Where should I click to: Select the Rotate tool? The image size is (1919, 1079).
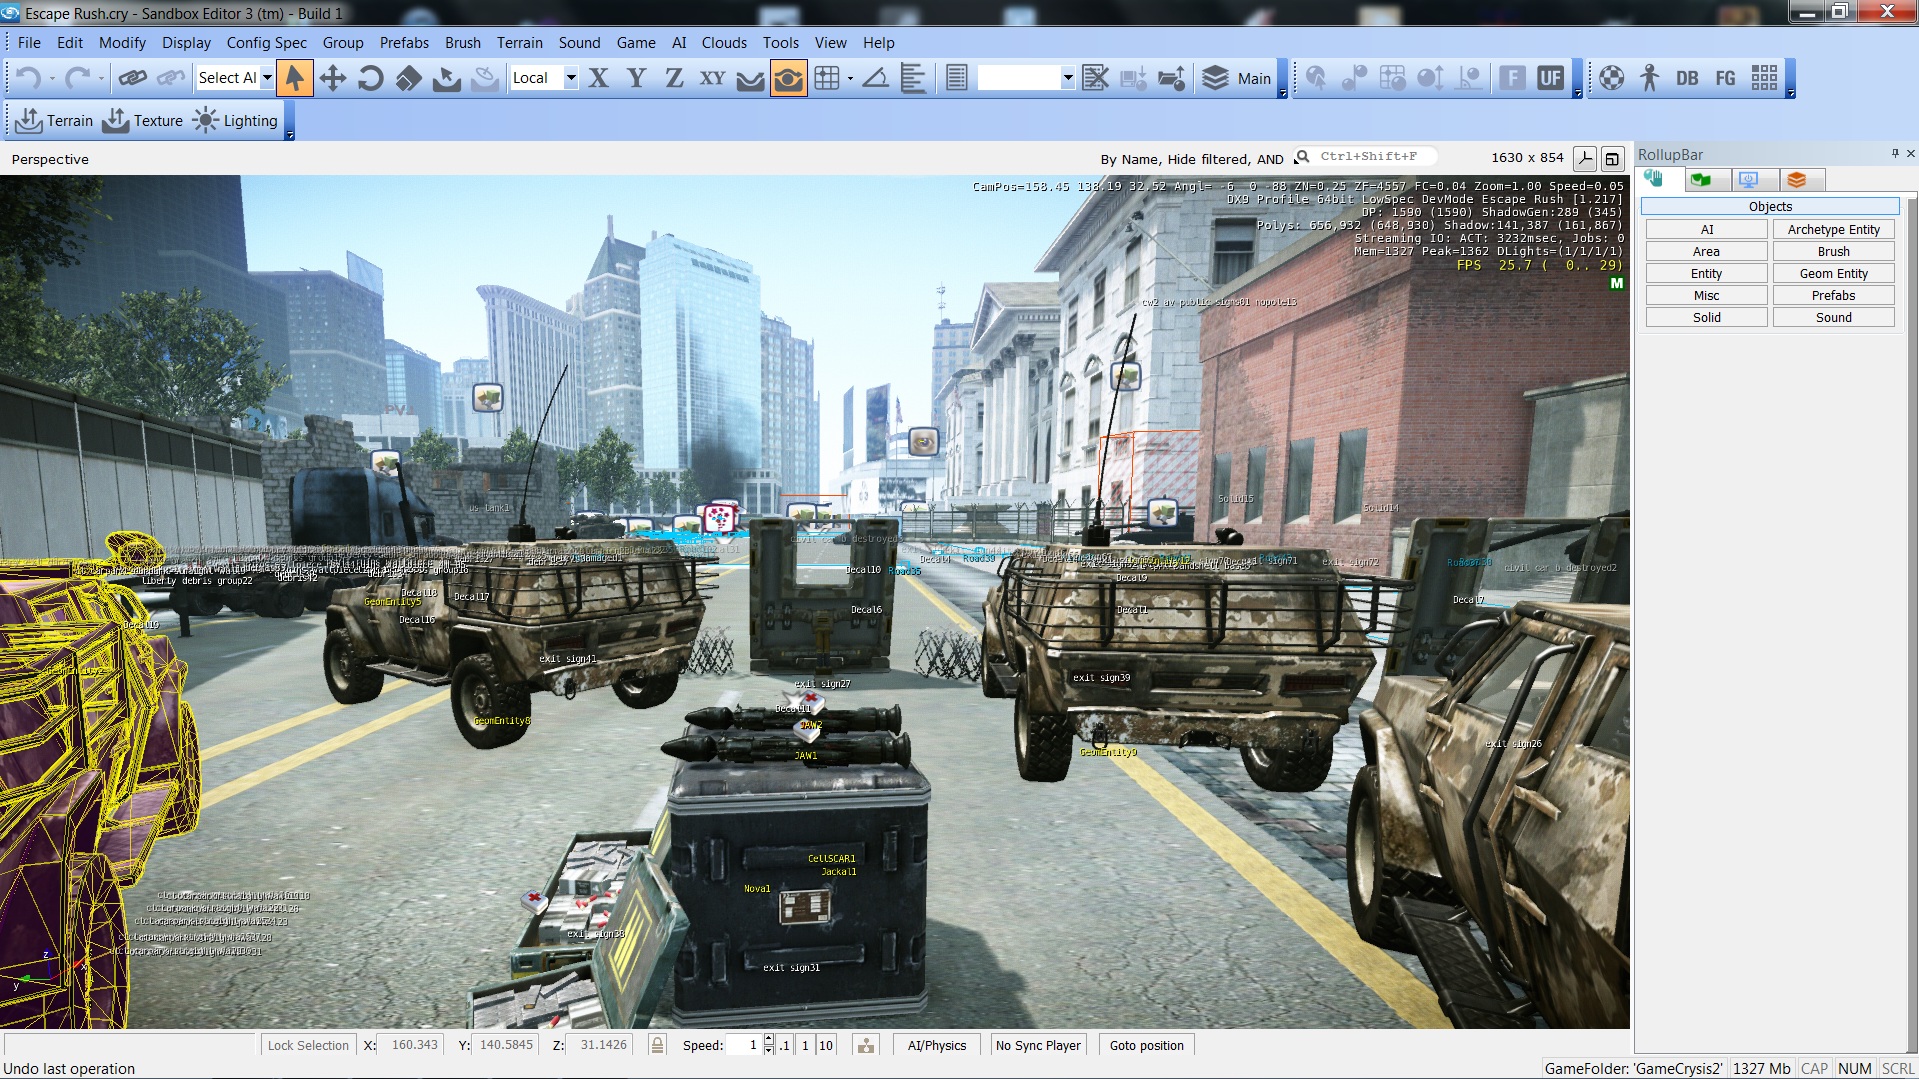pos(370,78)
